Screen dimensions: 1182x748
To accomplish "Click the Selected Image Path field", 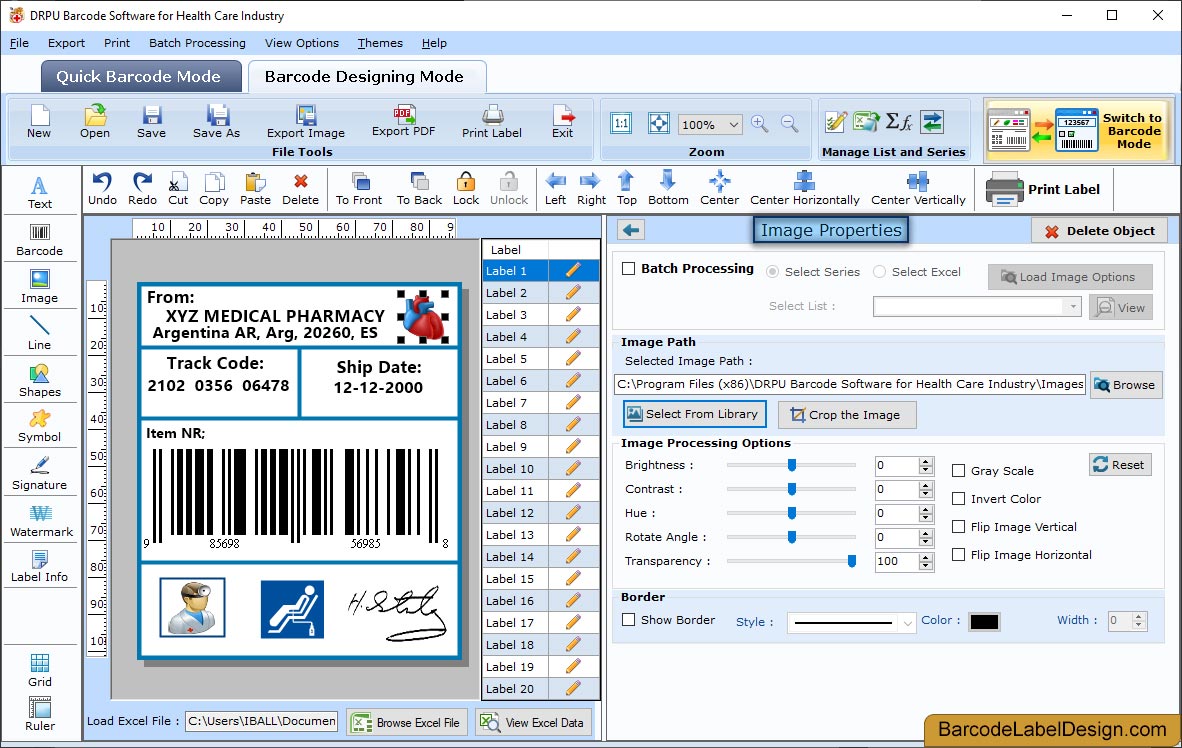I will coord(850,384).
